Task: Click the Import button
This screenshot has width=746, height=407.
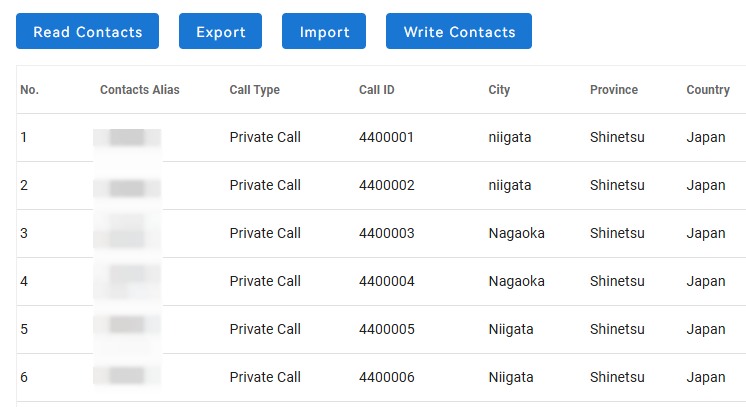Action: click(324, 32)
